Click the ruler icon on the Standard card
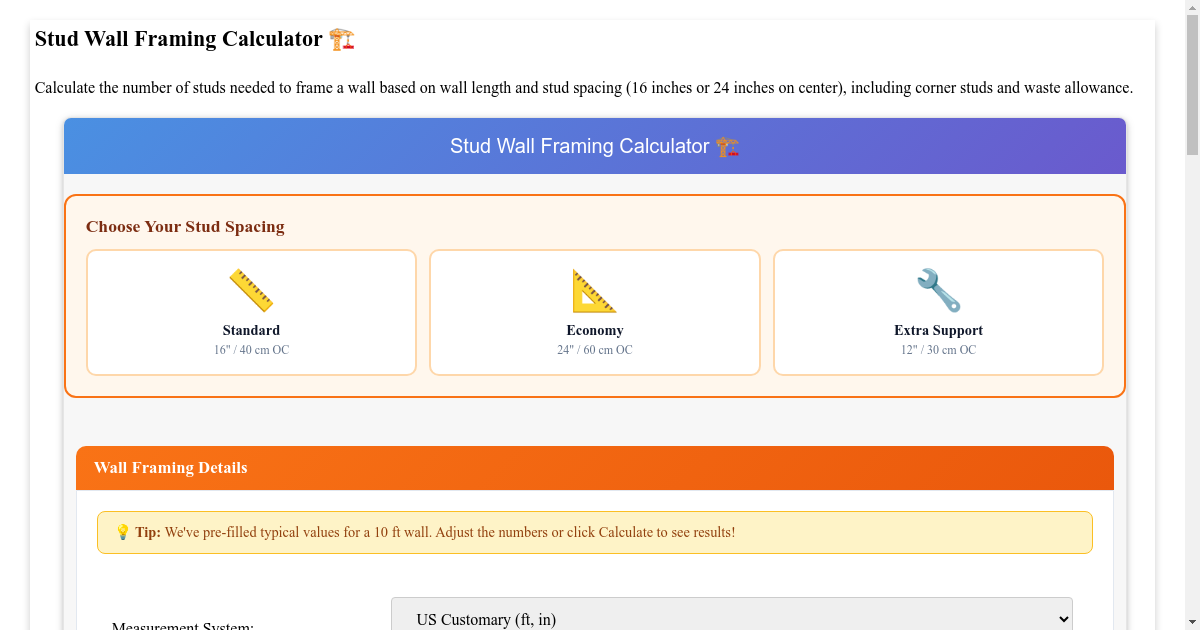The image size is (1200, 630). [x=251, y=289]
